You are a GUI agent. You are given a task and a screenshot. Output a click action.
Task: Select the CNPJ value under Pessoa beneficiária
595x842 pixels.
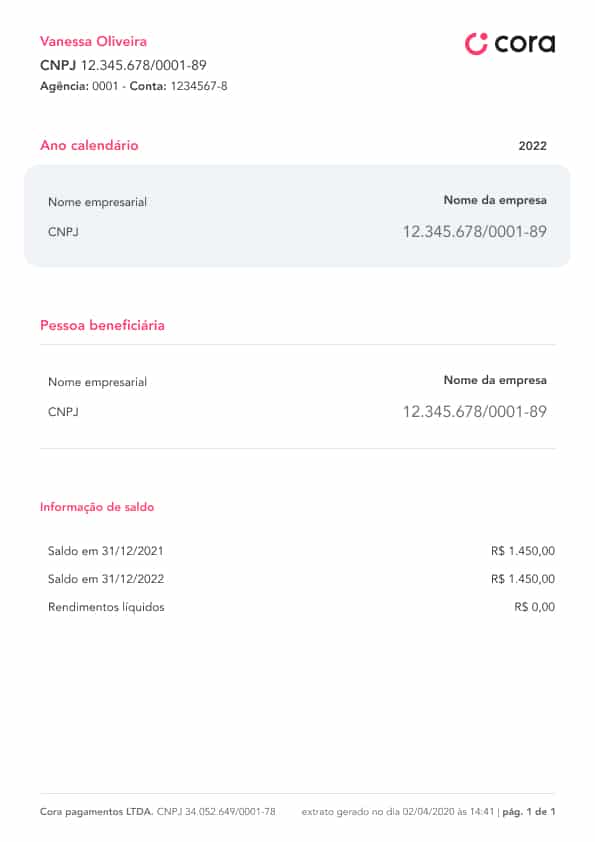click(x=475, y=411)
